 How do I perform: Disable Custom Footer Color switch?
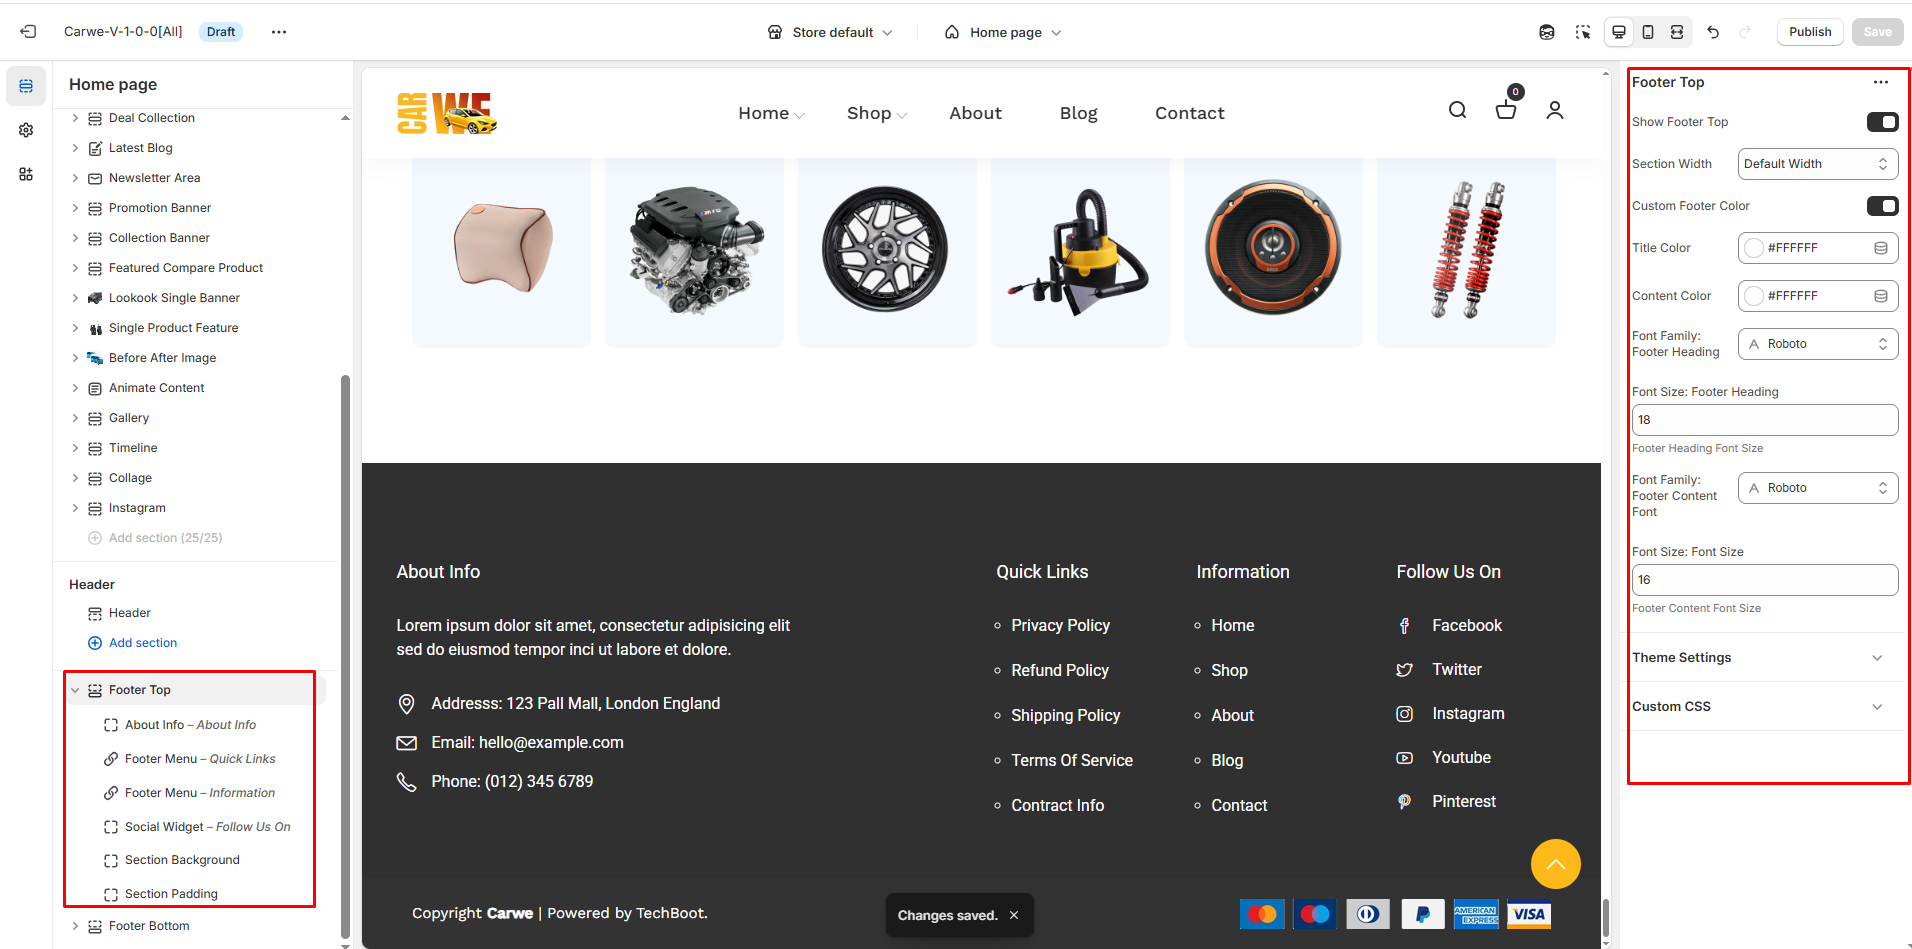1882,206
